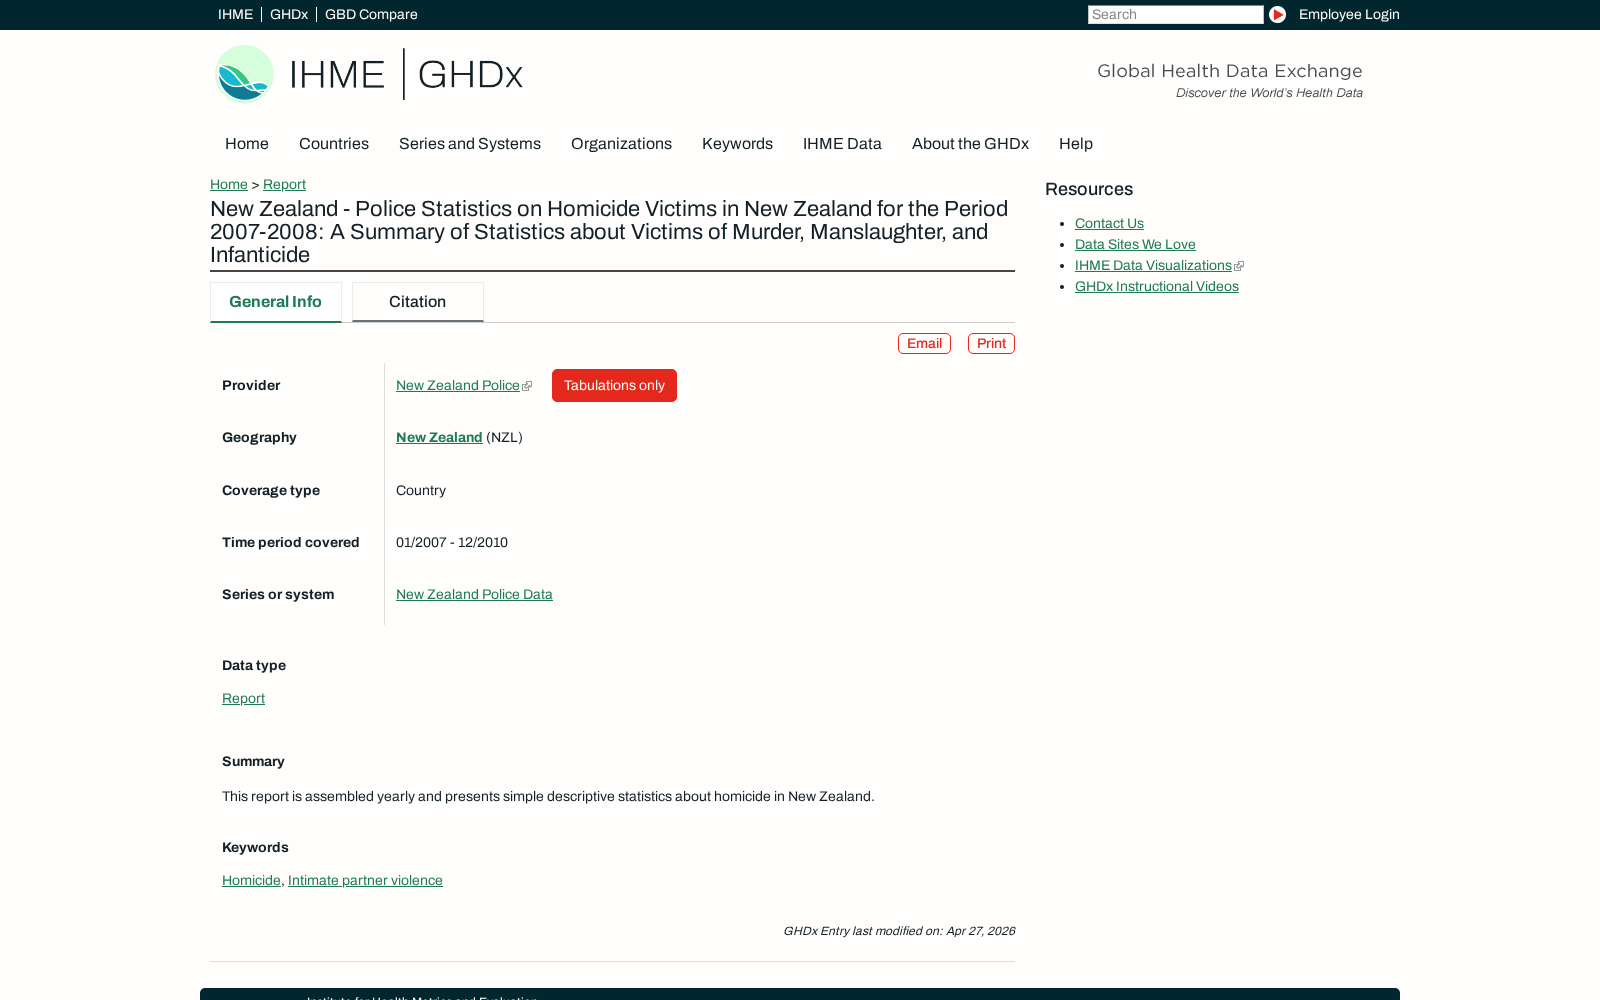Open IHME Data Visualizations link
This screenshot has width=1600, height=1000.
(1153, 265)
